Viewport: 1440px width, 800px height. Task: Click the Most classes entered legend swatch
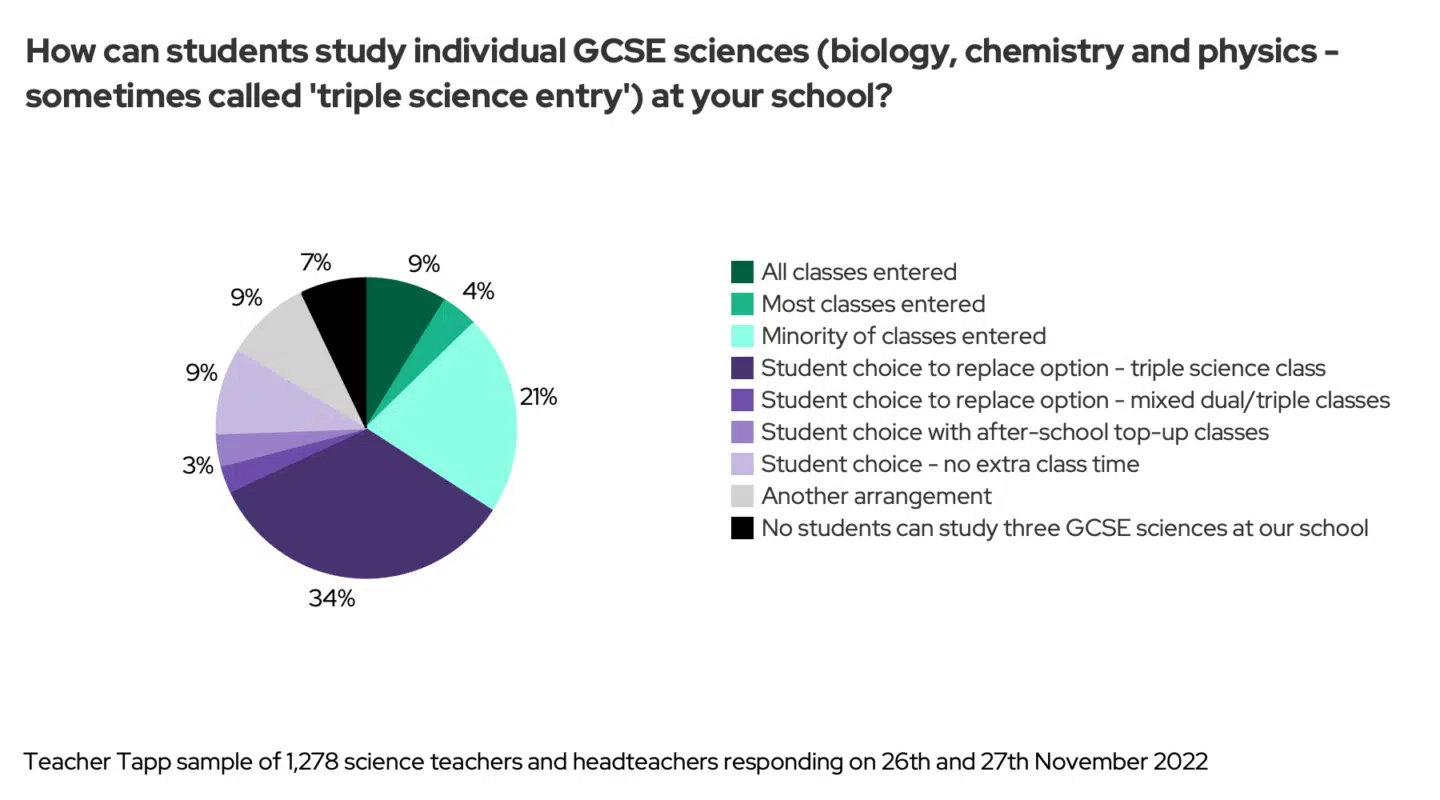742,304
